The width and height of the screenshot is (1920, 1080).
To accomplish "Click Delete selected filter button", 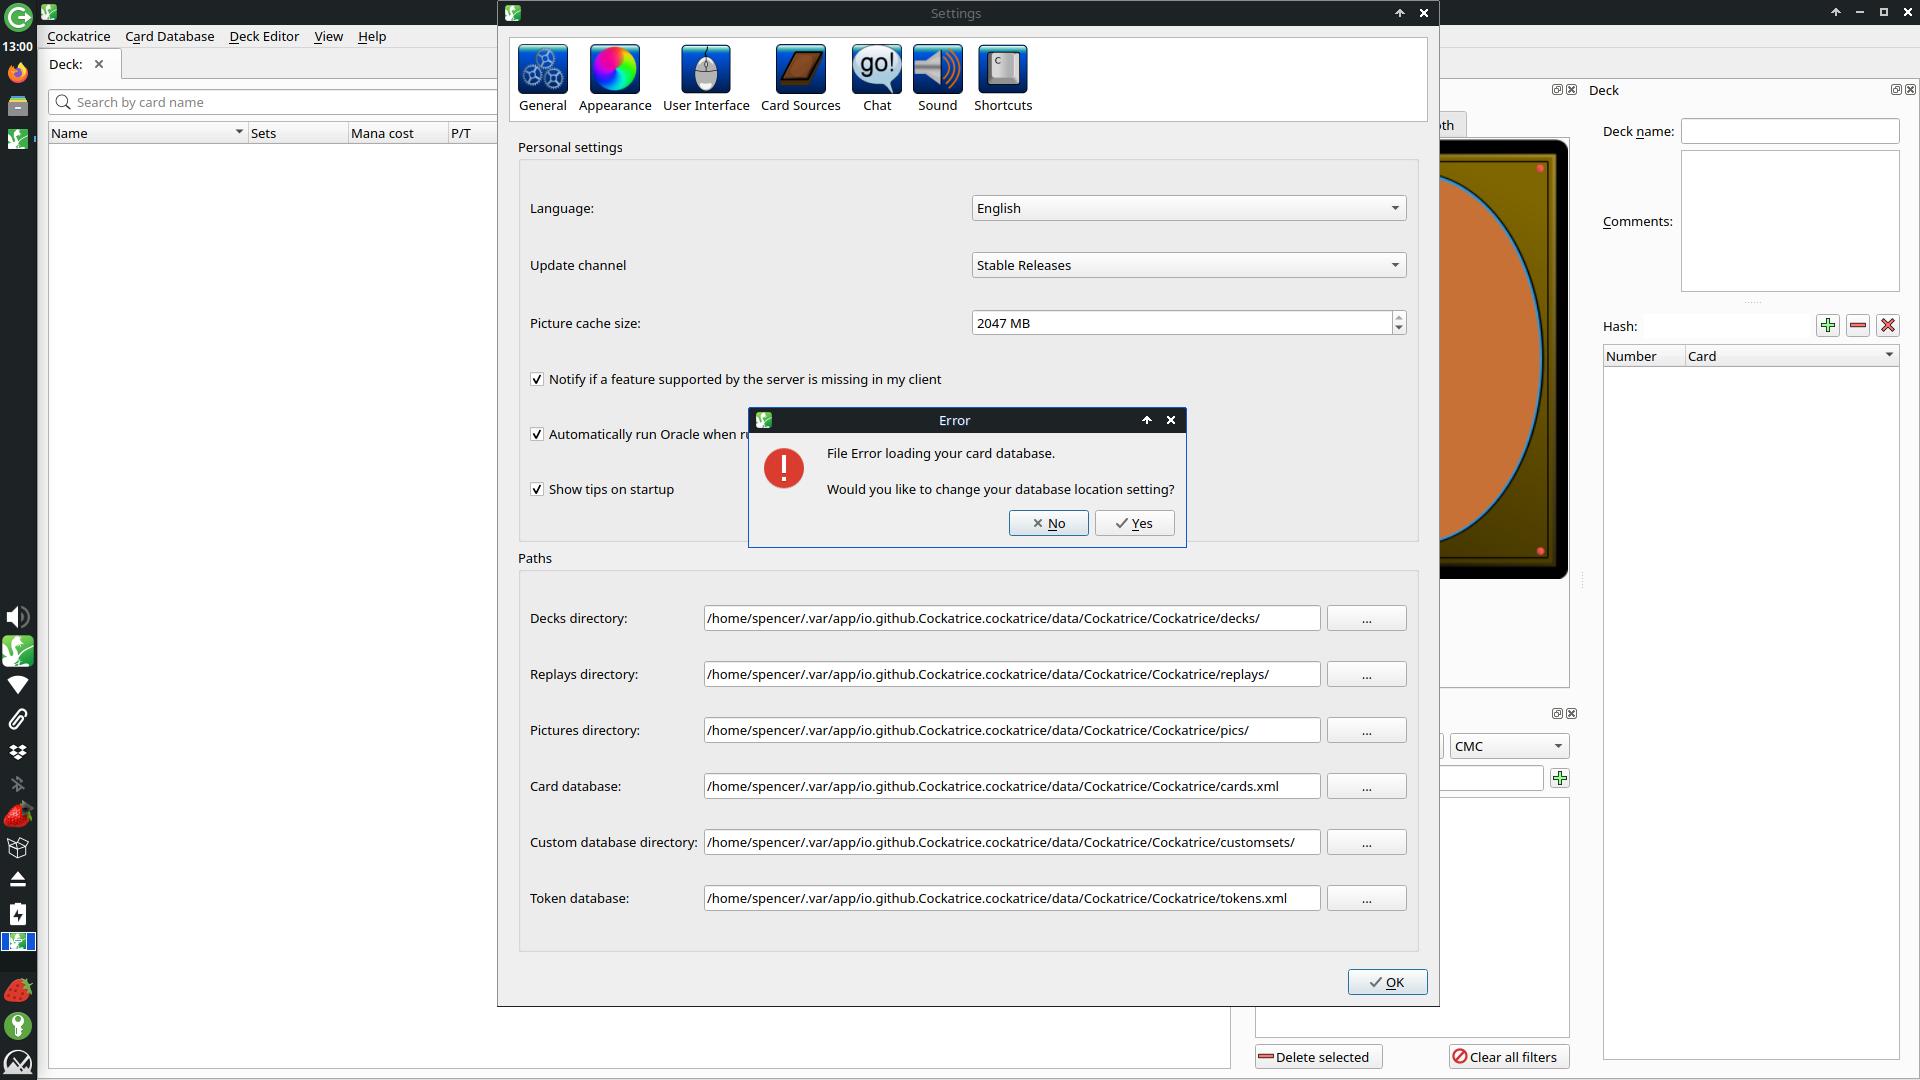I will pyautogui.click(x=1318, y=1057).
